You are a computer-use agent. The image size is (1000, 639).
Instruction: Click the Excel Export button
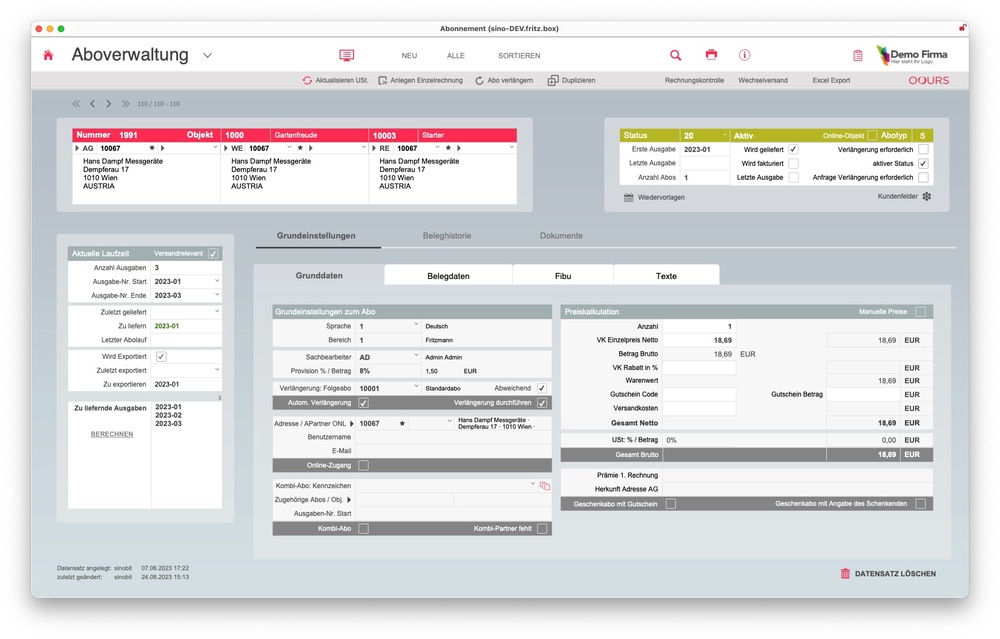click(x=831, y=80)
